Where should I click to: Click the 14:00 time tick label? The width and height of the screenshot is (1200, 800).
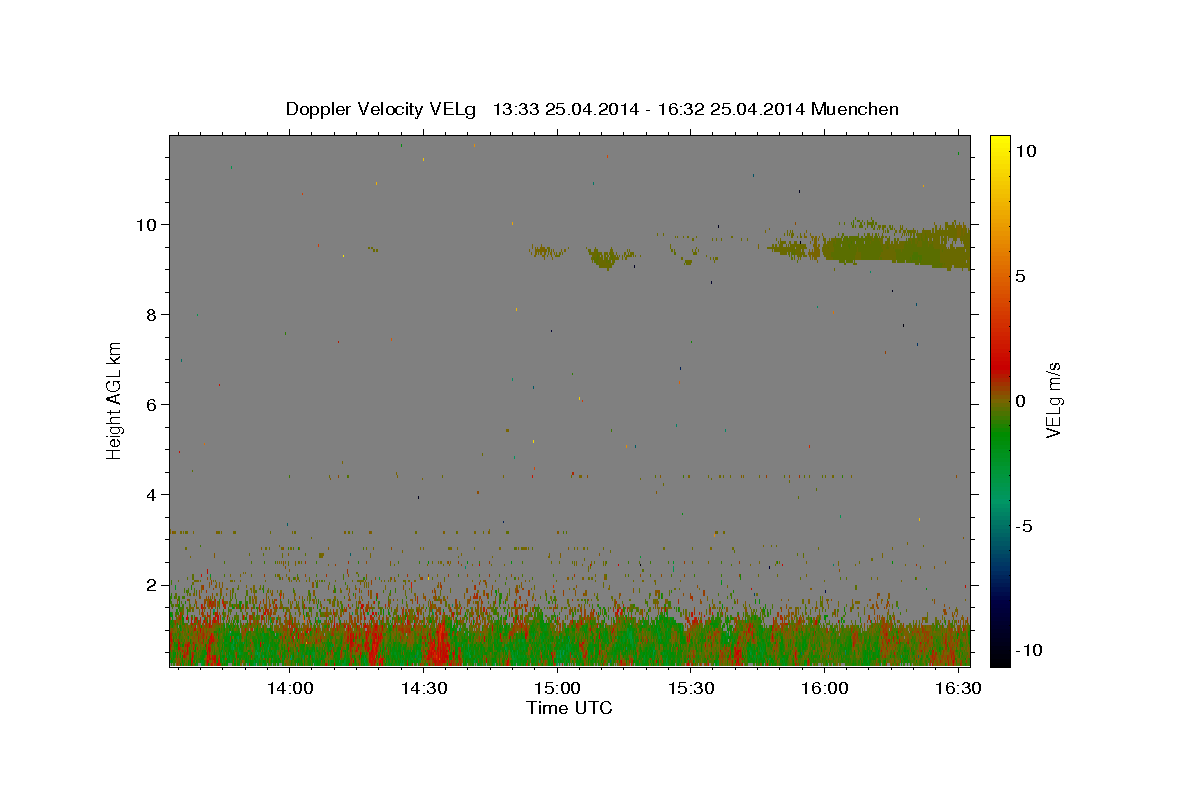pos(291,689)
